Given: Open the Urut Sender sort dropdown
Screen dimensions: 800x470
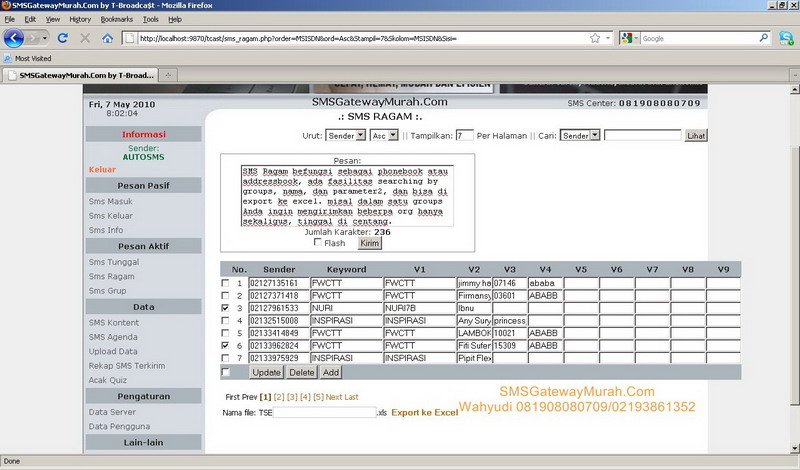Looking at the screenshot, I should pyautogui.click(x=346, y=135).
